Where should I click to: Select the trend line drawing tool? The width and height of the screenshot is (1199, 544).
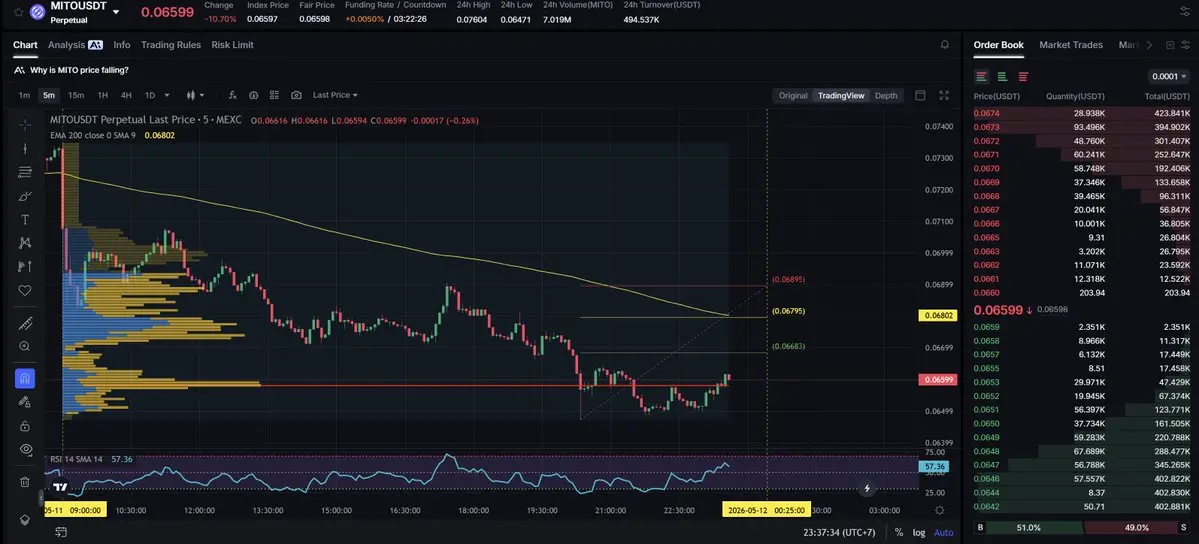[x=24, y=148]
